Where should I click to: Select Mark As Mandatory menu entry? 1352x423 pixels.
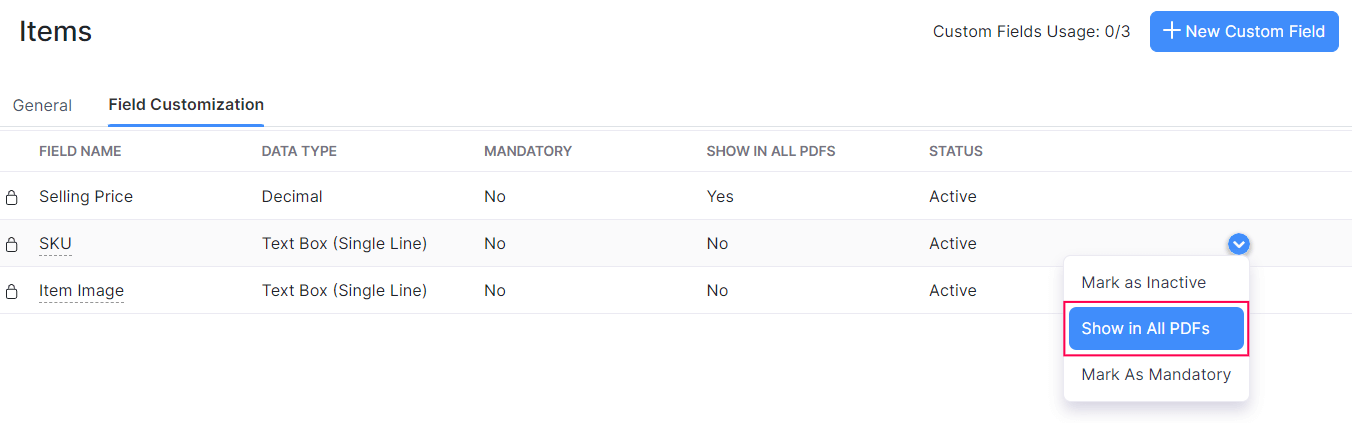point(1156,375)
